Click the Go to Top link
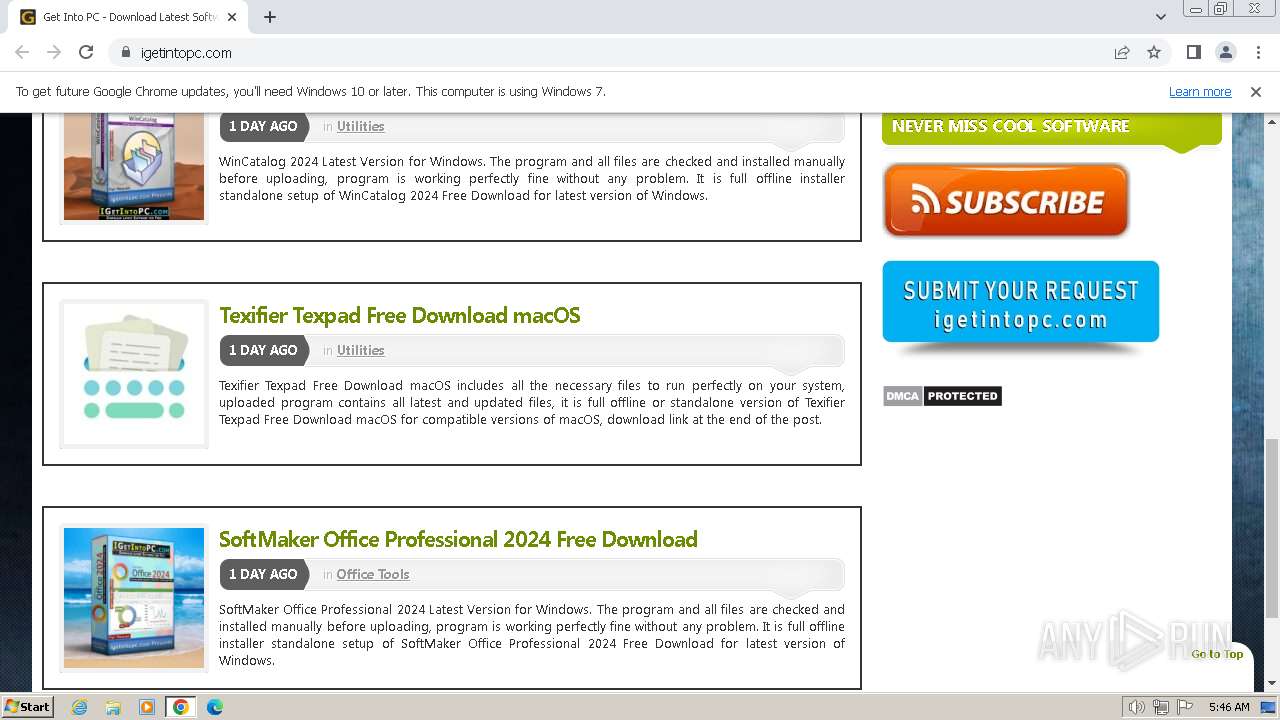 tap(1217, 654)
